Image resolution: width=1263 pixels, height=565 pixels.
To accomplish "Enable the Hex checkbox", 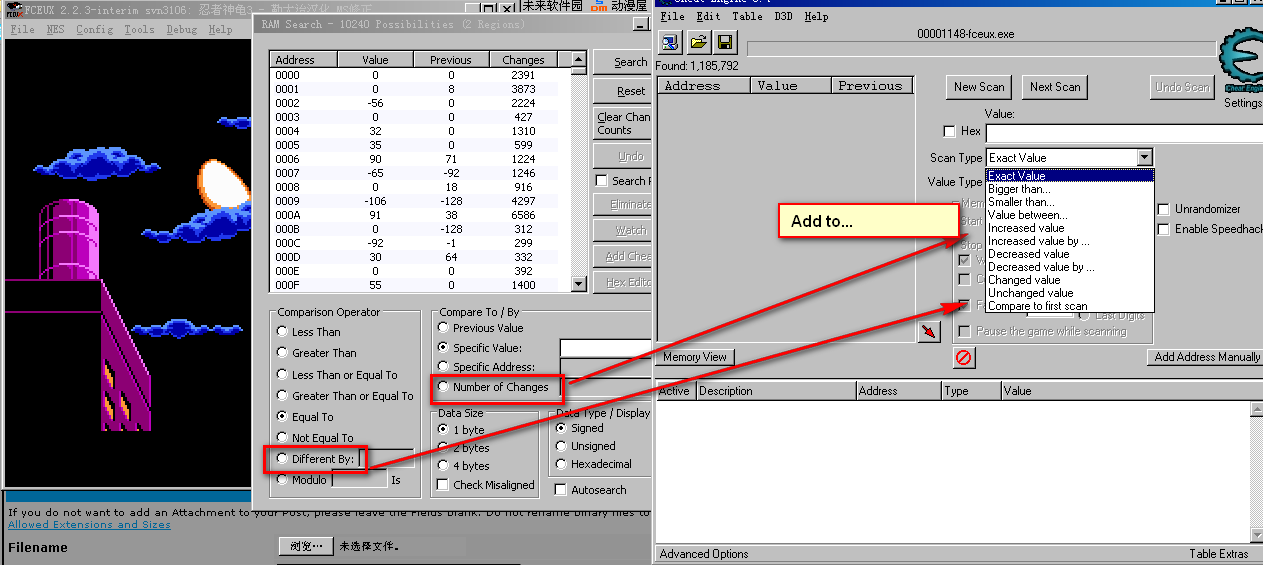I will 949,132.
